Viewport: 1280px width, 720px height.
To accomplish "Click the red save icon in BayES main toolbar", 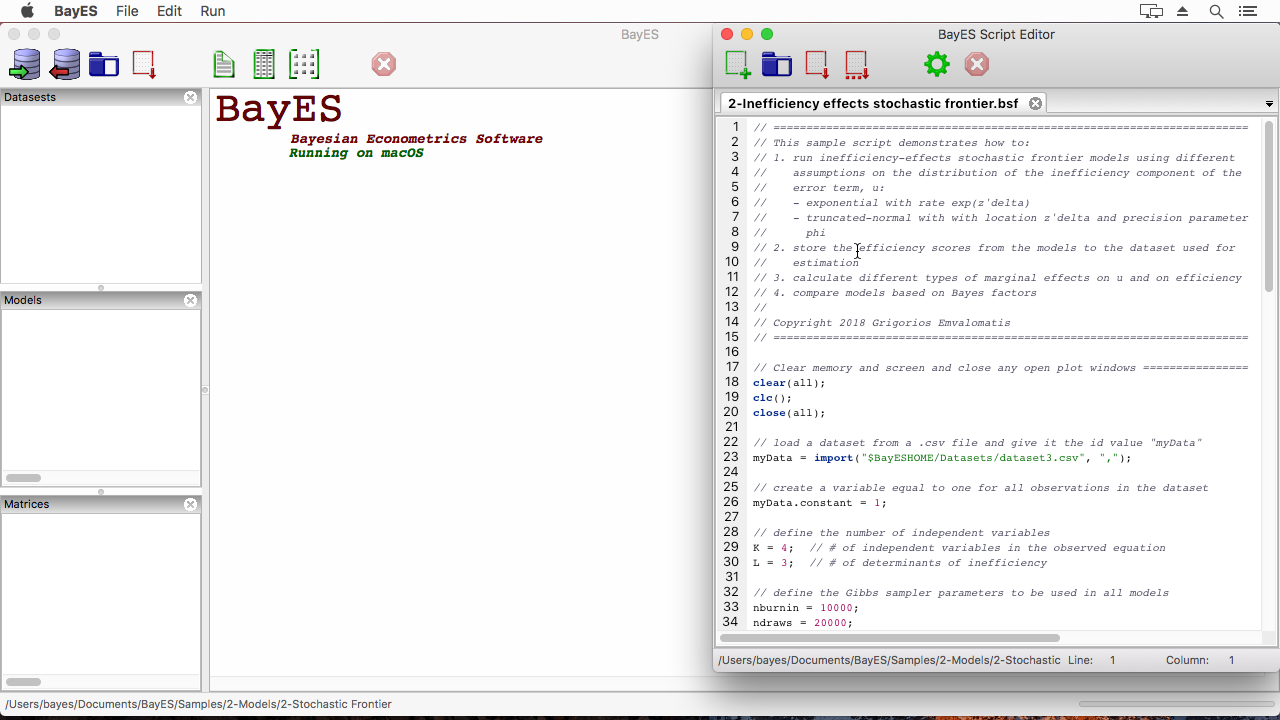I will click(x=144, y=64).
